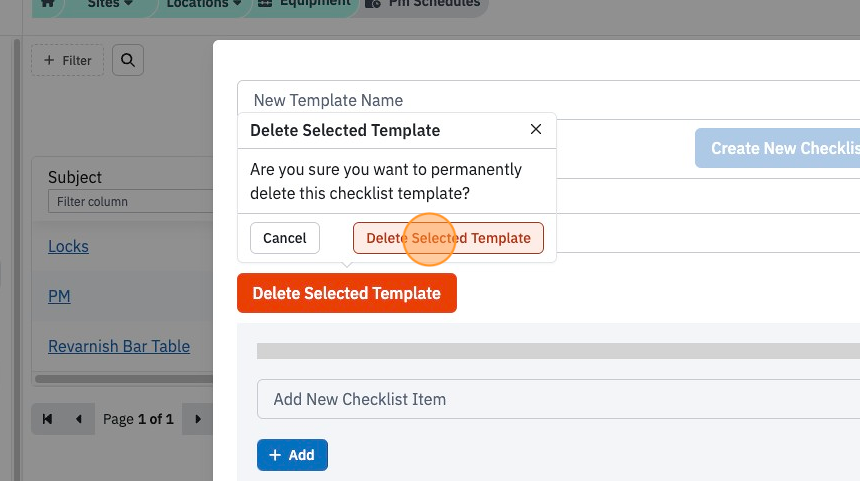Image resolution: width=860 pixels, height=481 pixels.
Task: Confirm Delete Selected Template in popup
Action: pyautogui.click(x=448, y=238)
